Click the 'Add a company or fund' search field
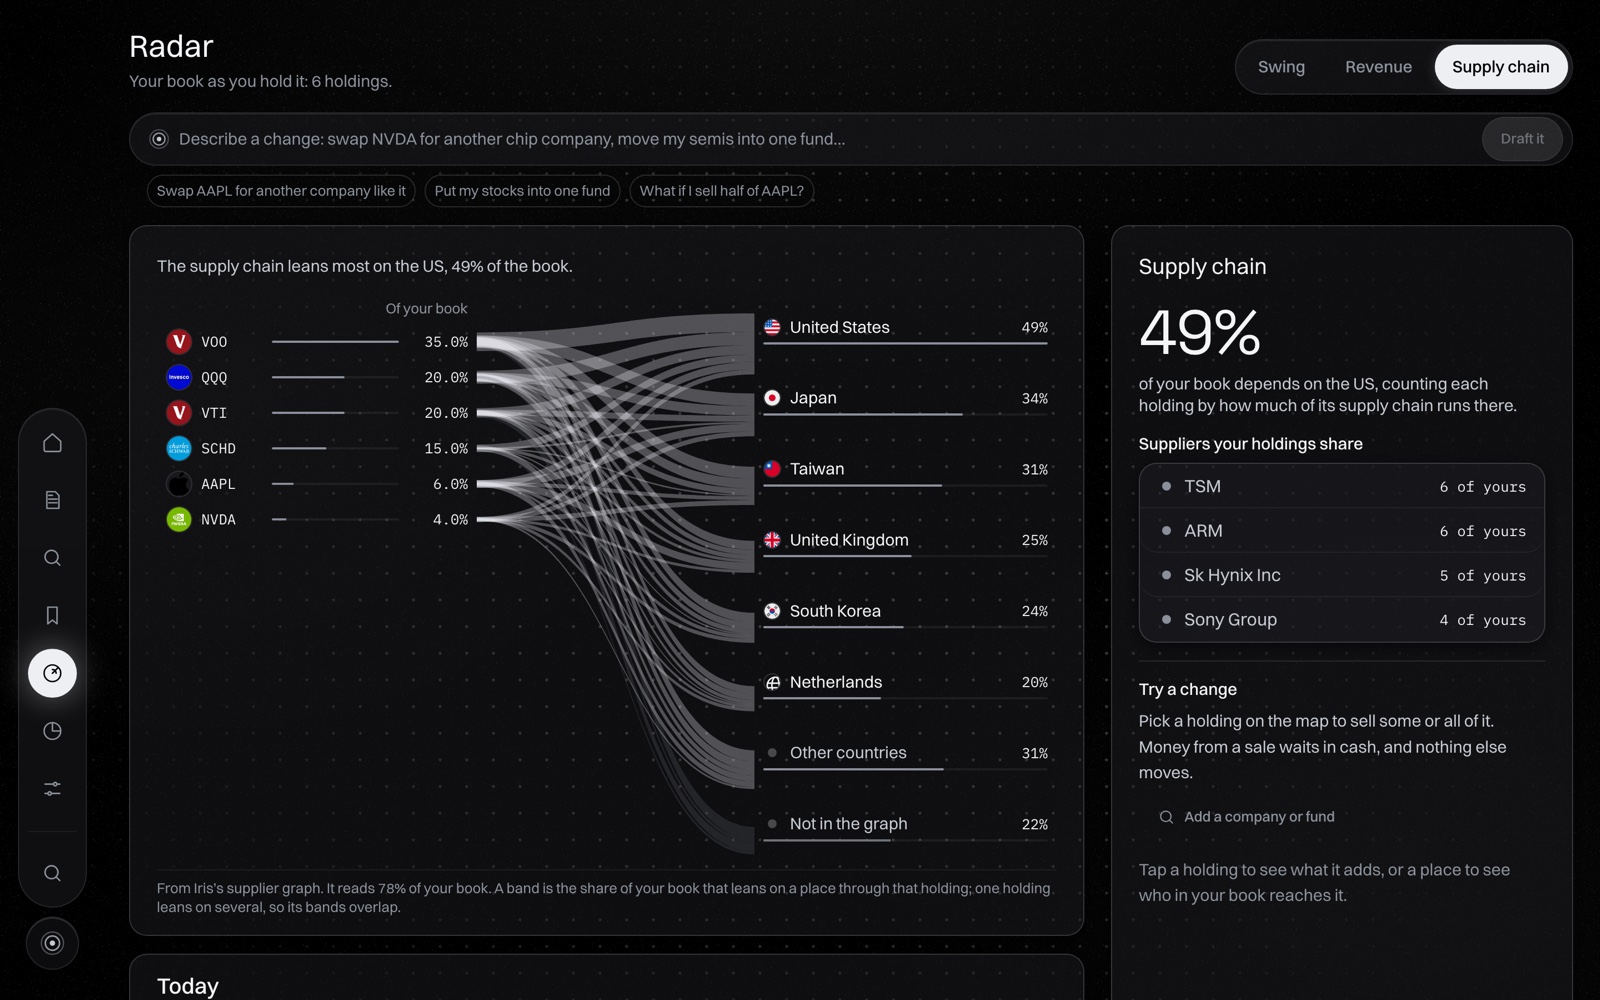Viewport: 1600px width, 1000px height. [x=1341, y=817]
